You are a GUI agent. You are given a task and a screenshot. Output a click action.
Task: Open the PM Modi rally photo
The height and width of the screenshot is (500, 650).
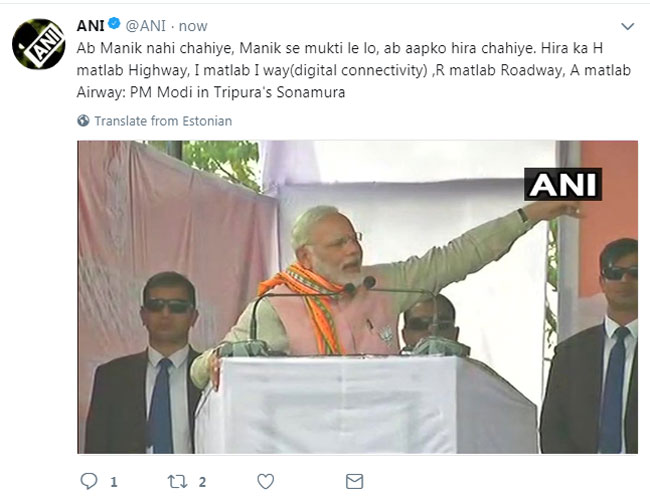coord(357,297)
